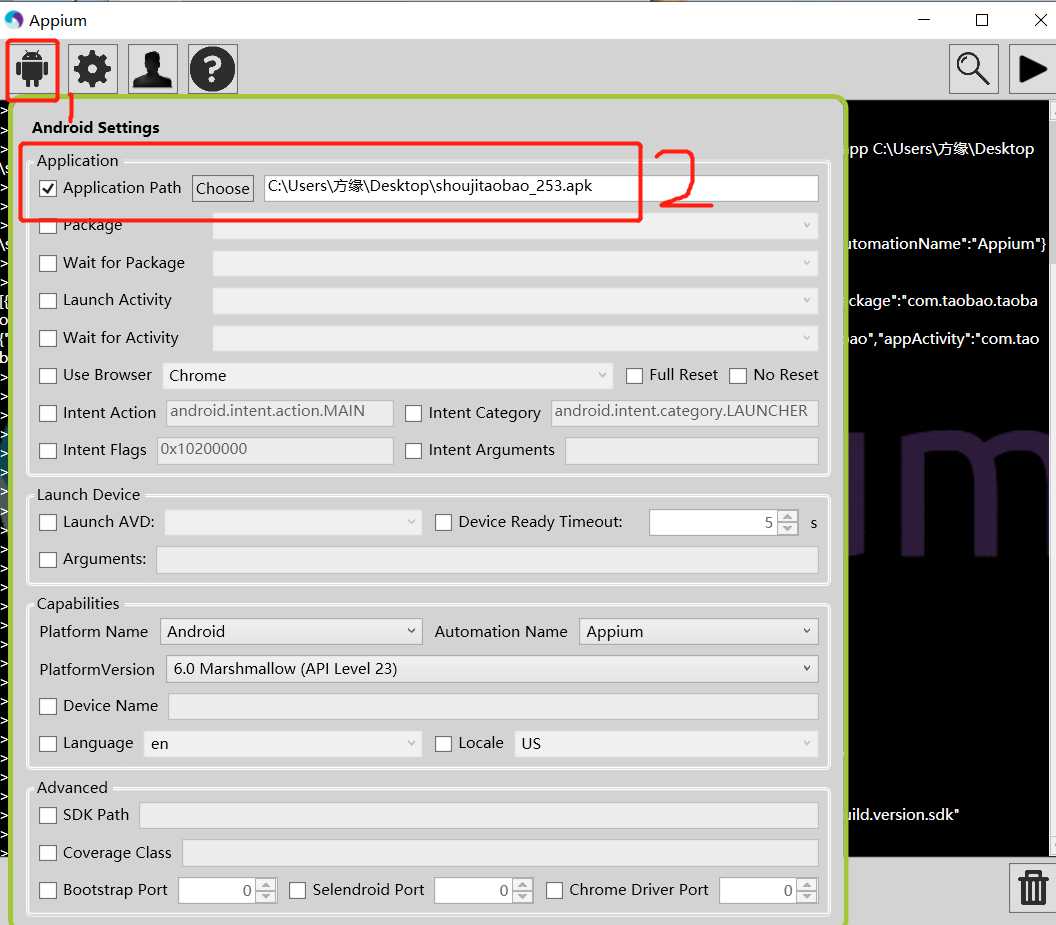Launch the Inspector magnifier icon

tap(973, 69)
